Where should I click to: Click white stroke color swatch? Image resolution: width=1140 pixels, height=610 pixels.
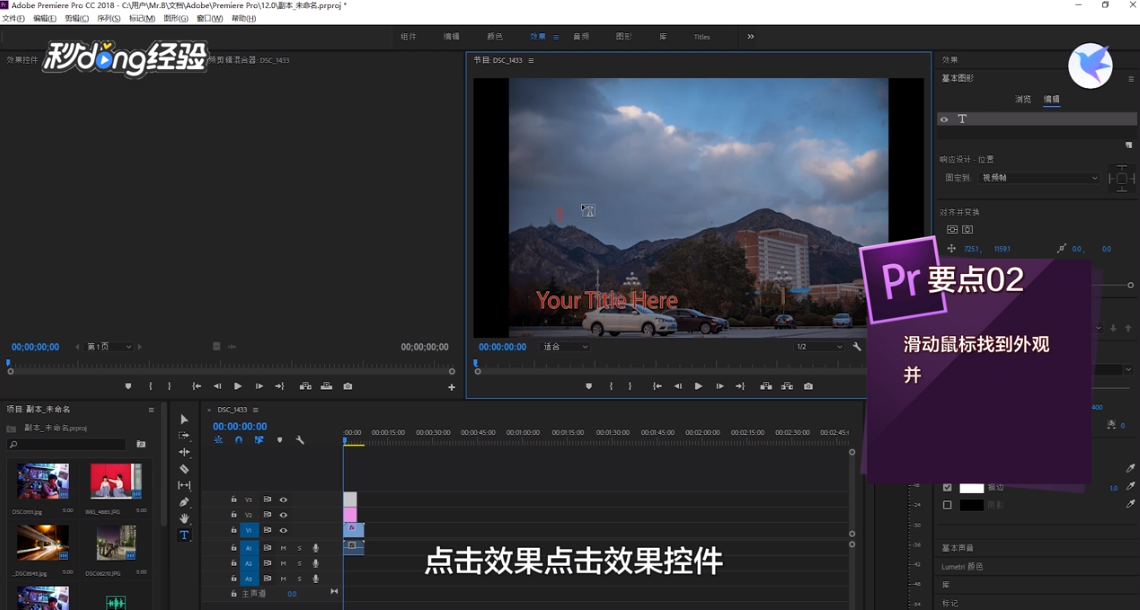971,487
